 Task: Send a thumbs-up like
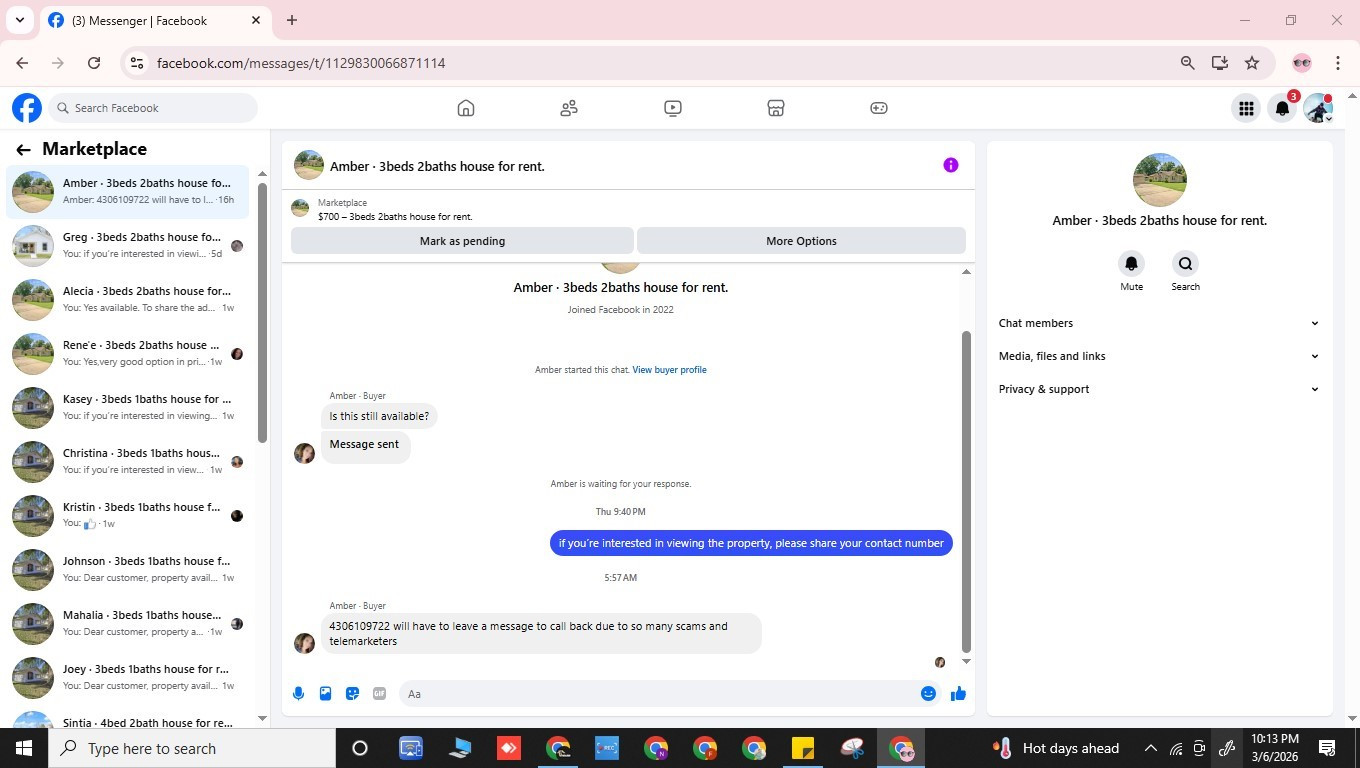pyautogui.click(x=958, y=693)
